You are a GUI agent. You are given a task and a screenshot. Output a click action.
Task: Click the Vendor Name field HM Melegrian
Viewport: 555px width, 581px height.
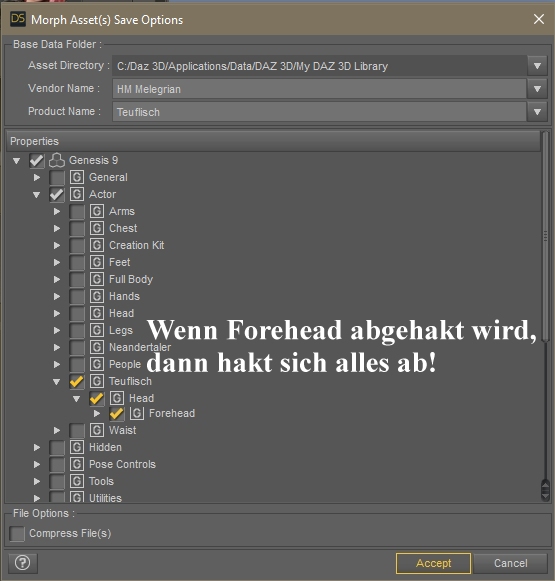click(319, 89)
